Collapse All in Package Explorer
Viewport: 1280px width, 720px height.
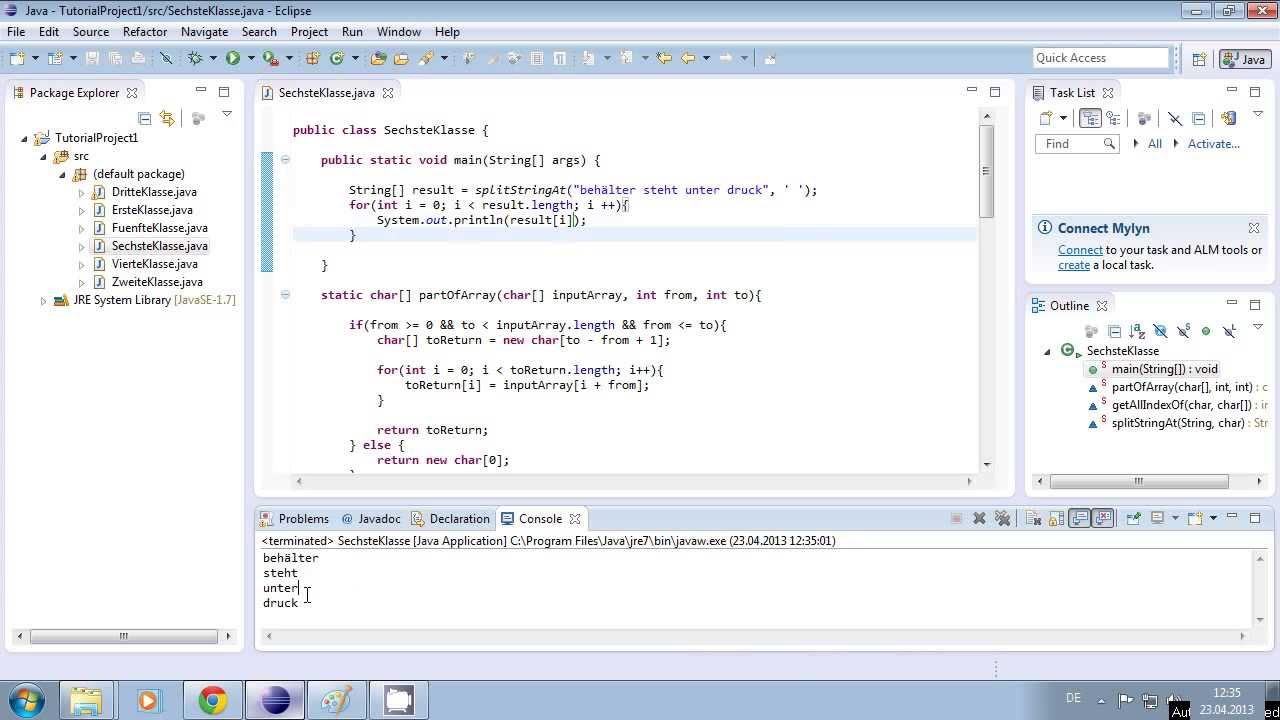coord(144,118)
